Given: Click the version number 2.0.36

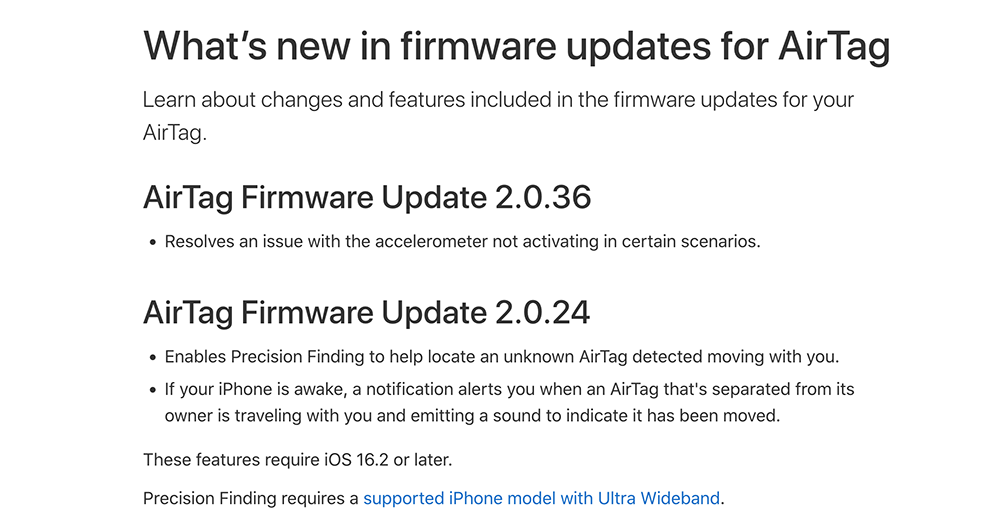Looking at the screenshot, I should click(x=543, y=197).
